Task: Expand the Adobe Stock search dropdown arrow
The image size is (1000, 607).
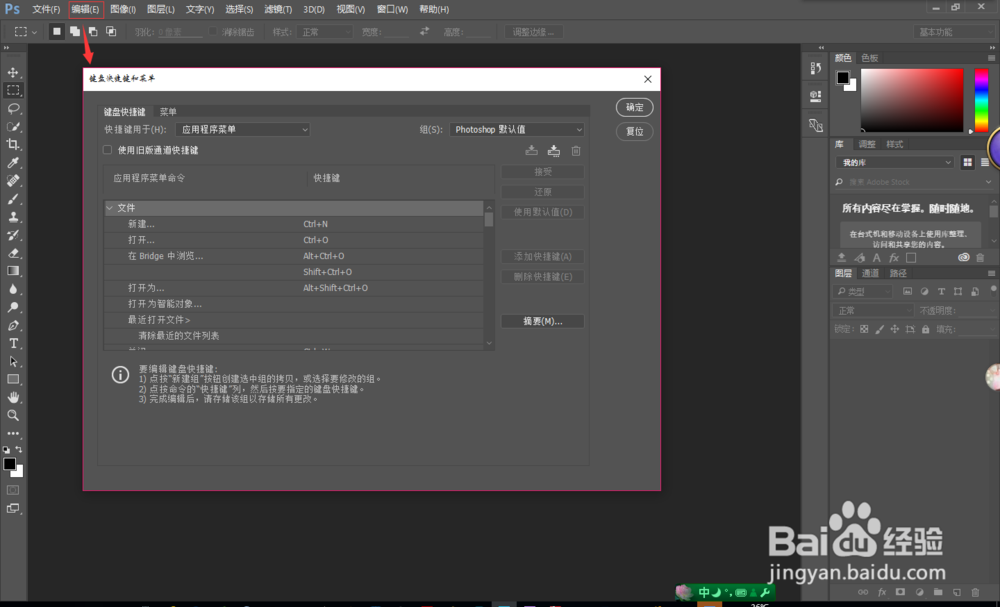Action: tap(989, 182)
